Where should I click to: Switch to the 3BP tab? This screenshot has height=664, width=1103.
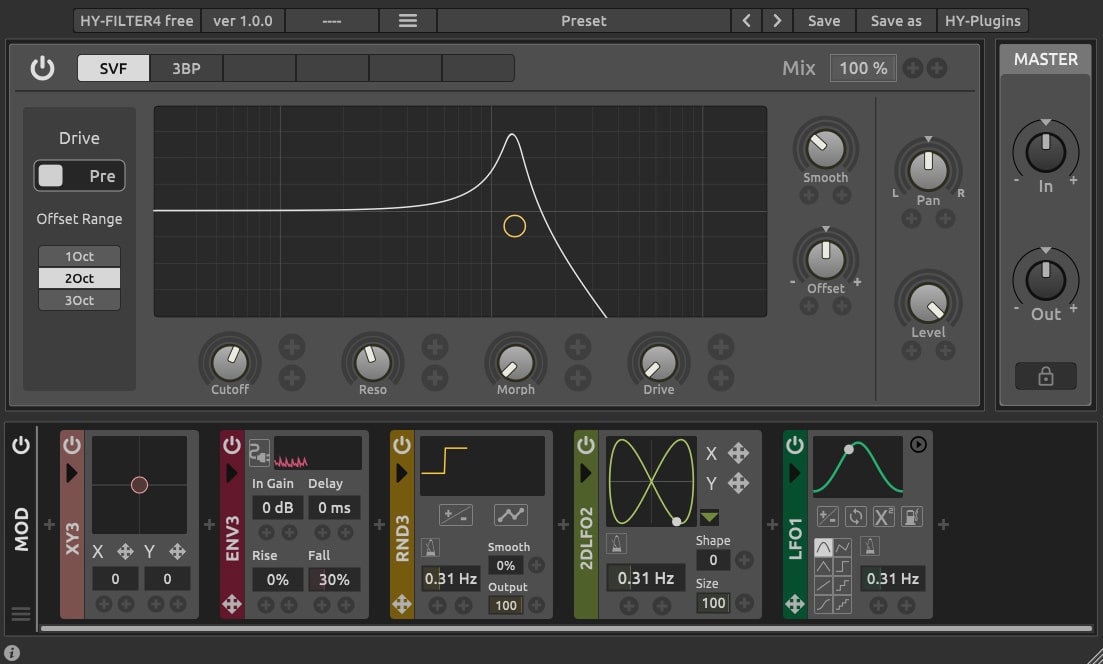click(x=185, y=68)
